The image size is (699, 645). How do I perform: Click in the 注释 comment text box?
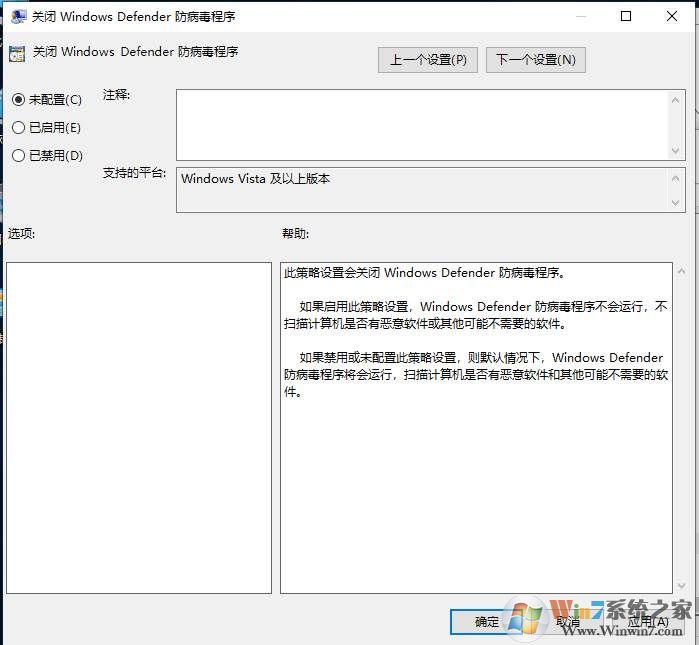point(422,125)
